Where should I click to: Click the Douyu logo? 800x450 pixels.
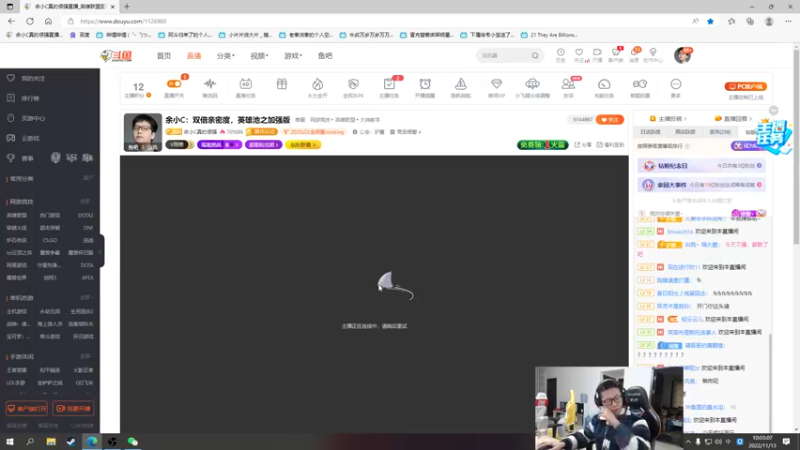(116, 56)
